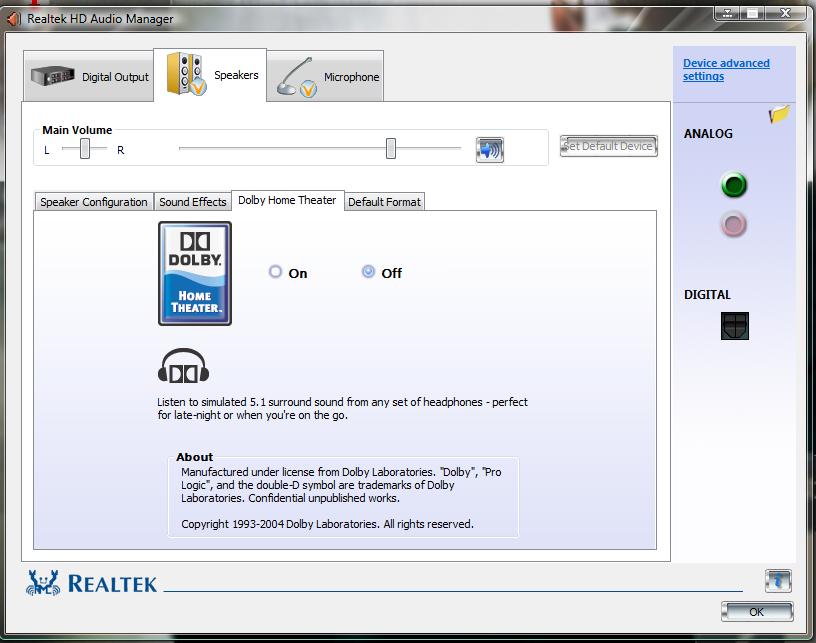Click the Main Volume label
This screenshot has height=643, width=816.
tap(77, 130)
